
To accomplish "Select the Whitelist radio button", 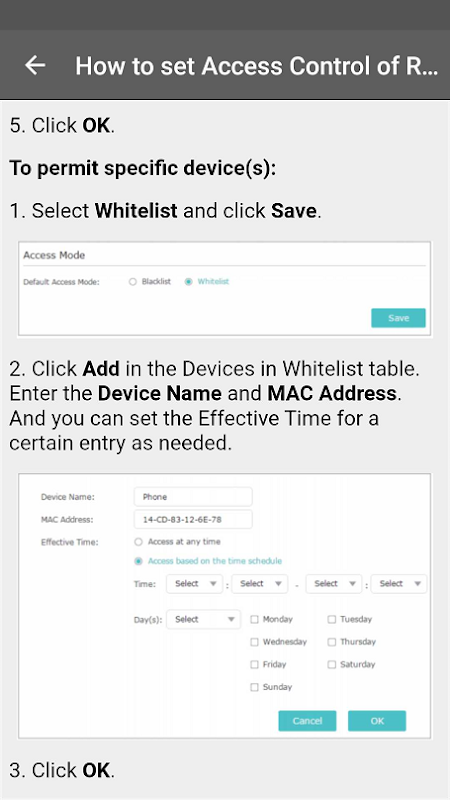I will pyautogui.click(x=189, y=282).
